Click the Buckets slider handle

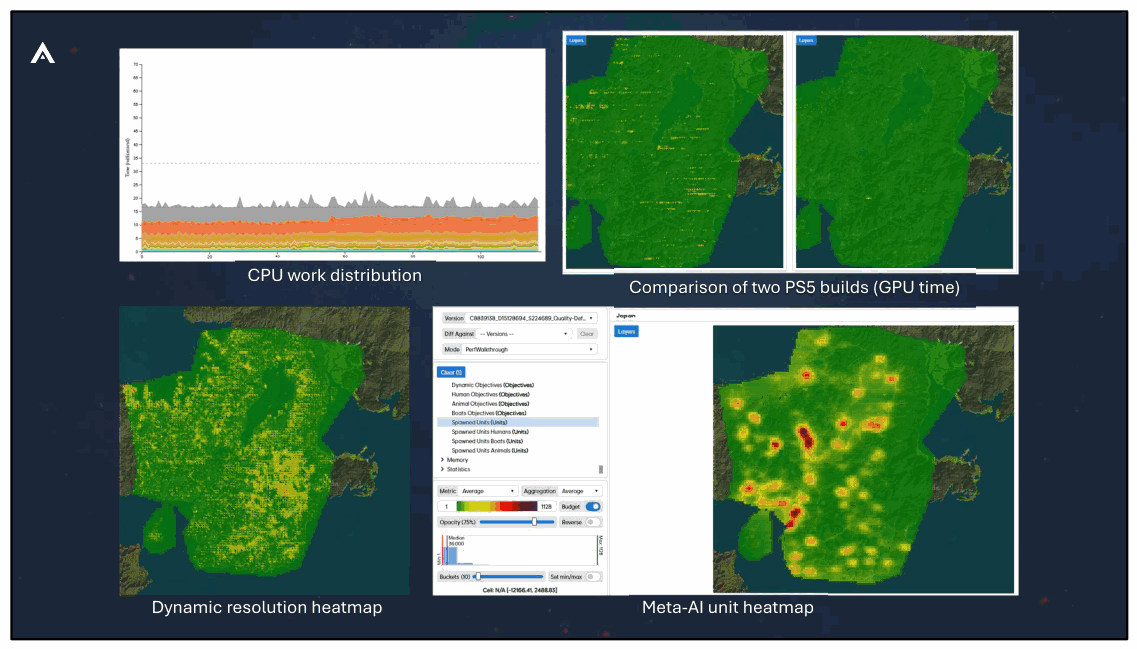coord(478,576)
